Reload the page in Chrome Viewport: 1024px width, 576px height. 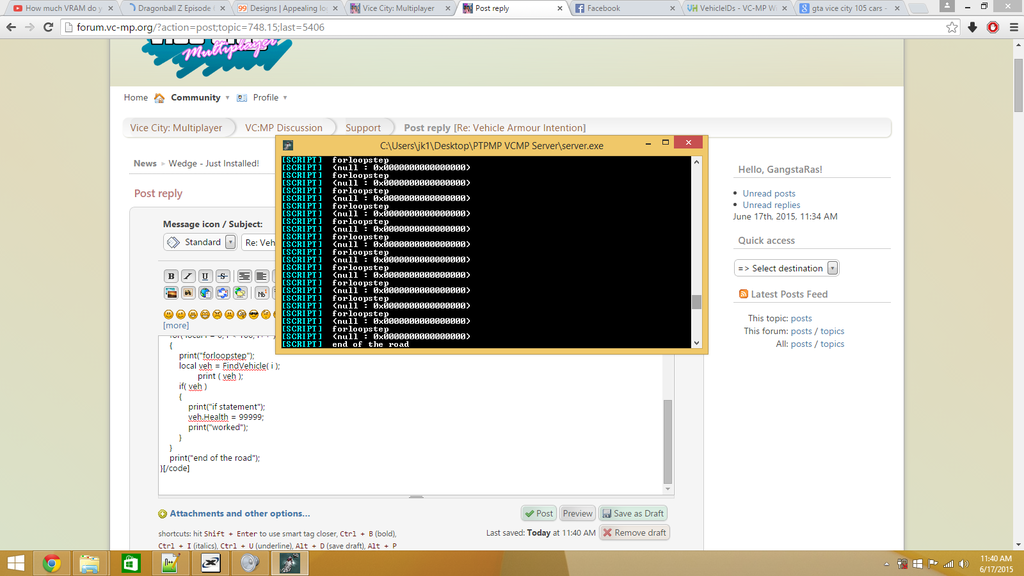point(48,27)
